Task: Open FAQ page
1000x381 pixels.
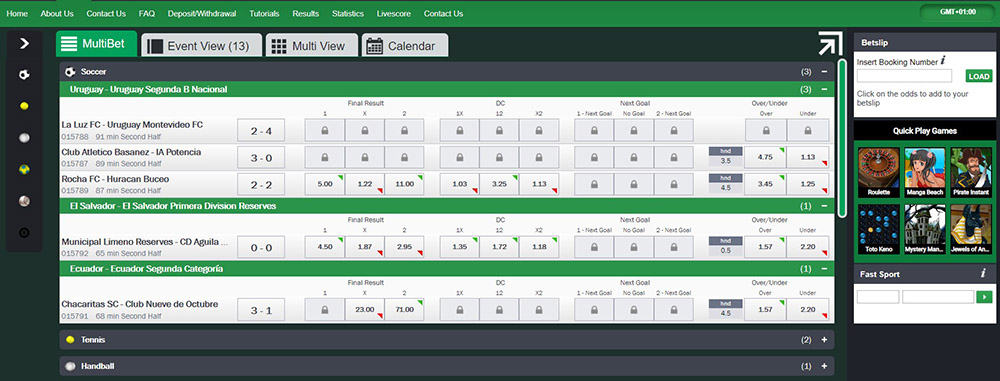Action: click(147, 13)
